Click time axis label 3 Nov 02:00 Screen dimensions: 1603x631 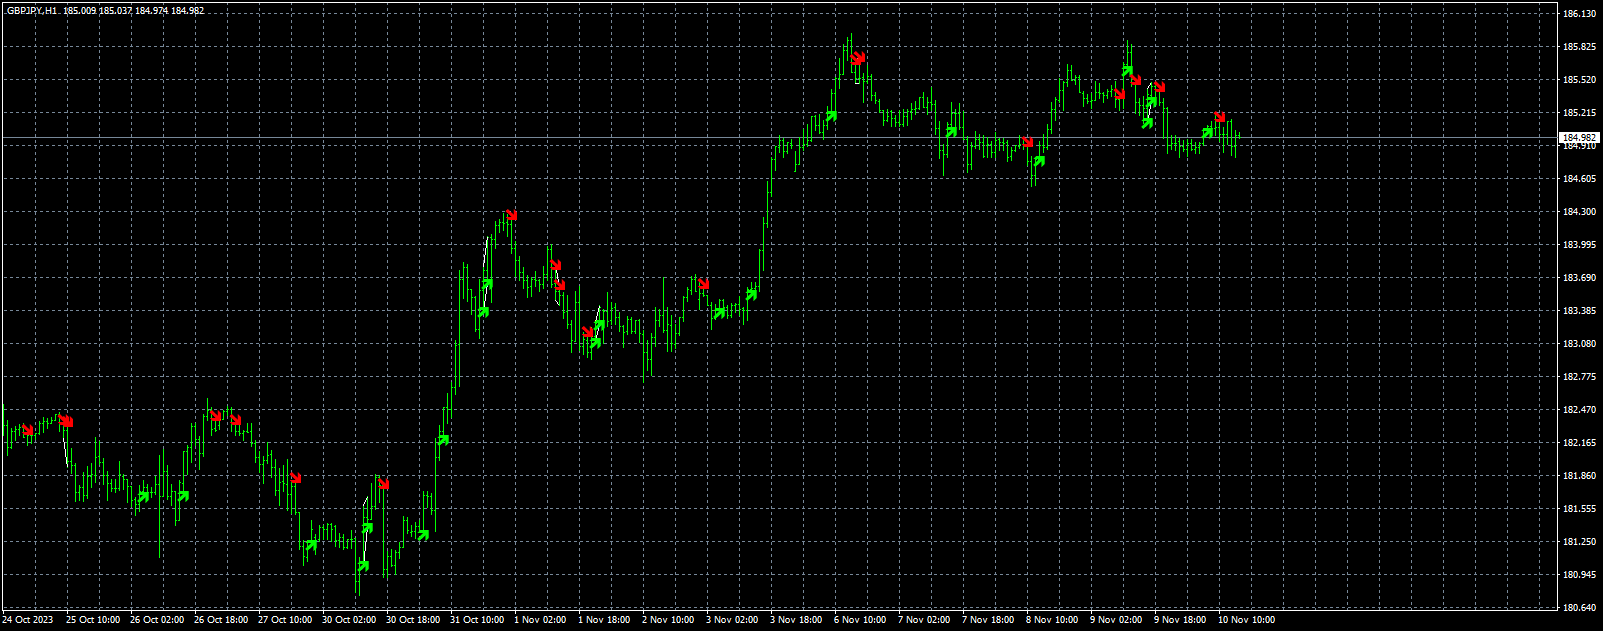coord(732,620)
